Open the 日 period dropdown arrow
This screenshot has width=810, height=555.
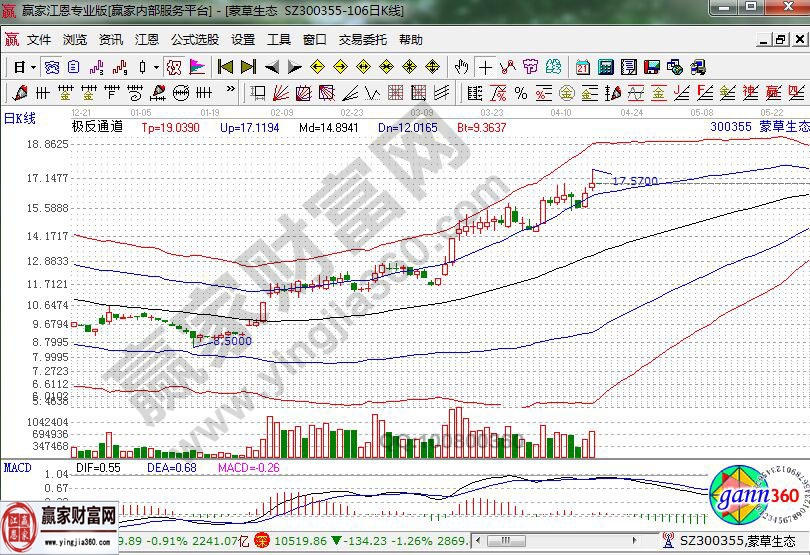click(x=33, y=67)
